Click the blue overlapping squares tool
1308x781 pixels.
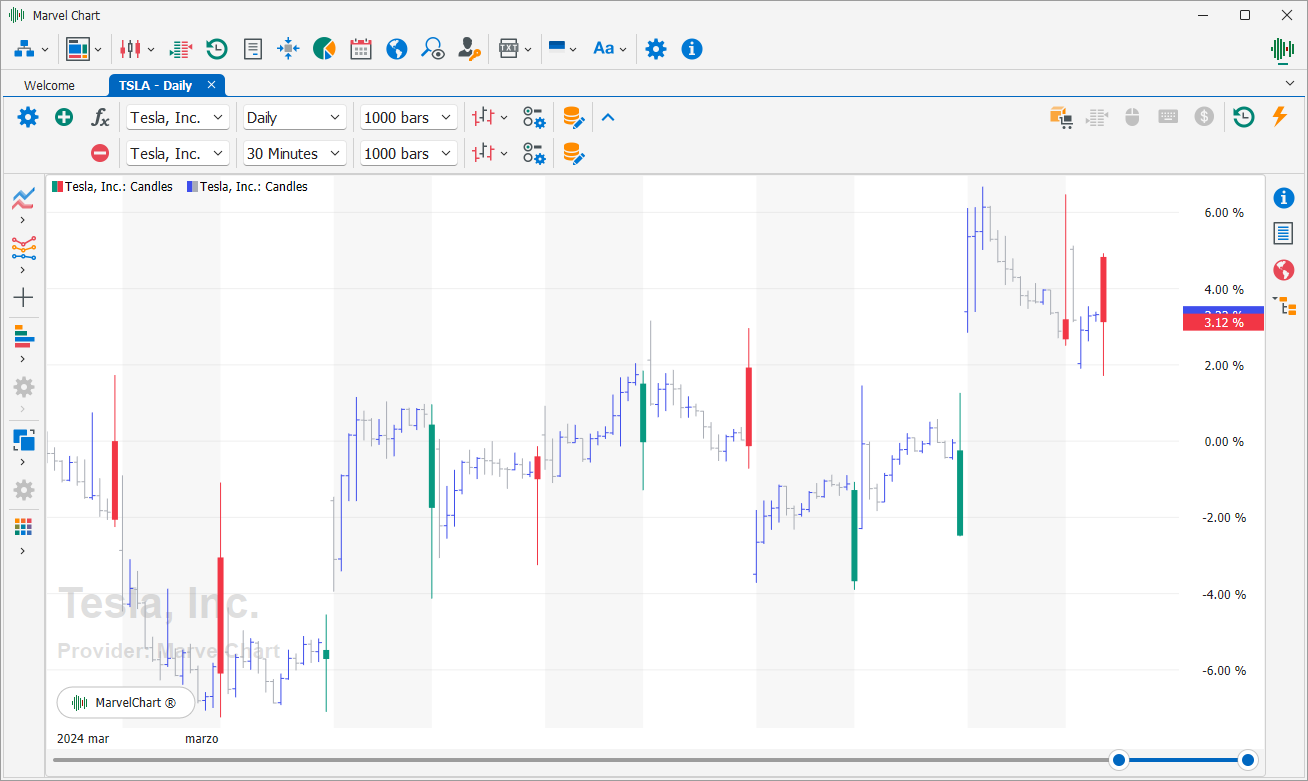pos(23,439)
